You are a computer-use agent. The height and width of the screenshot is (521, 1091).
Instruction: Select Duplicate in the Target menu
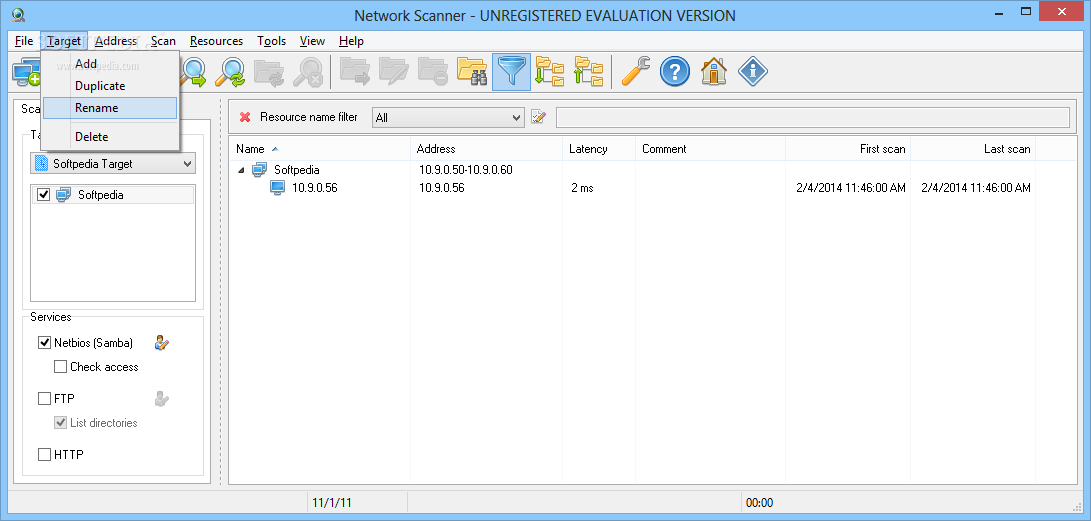[x=110, y=86]
